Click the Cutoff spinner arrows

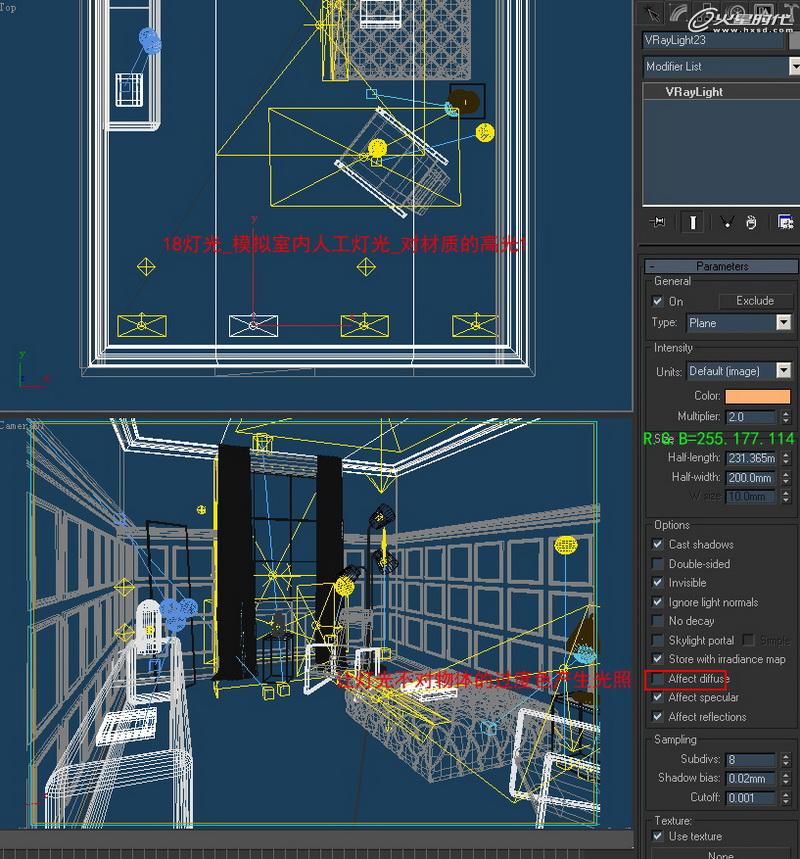pos(786,798)
